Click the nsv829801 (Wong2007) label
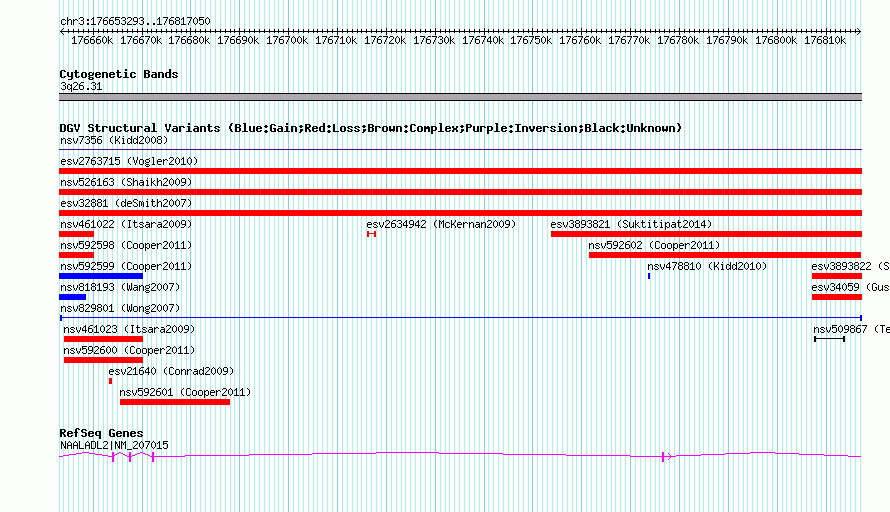 (120, 308)
